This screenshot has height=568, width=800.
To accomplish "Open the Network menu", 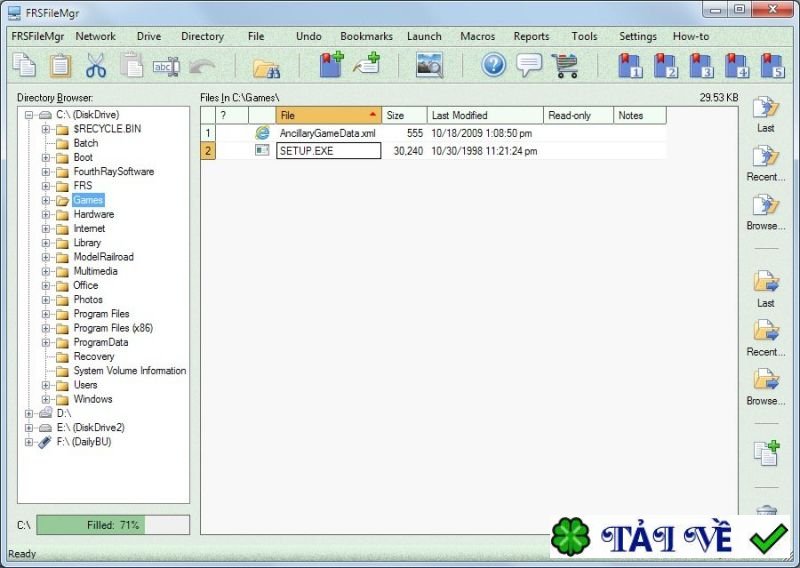I will pyautogui.click(x=95, y=36).
